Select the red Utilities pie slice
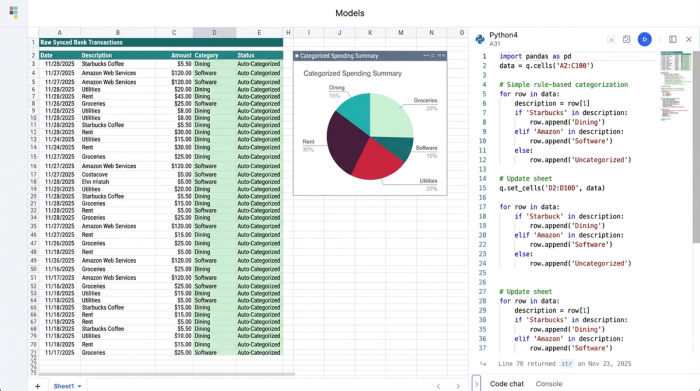This screenshot has width=700, height=391. pyautogui.click(x=378, y=161)
